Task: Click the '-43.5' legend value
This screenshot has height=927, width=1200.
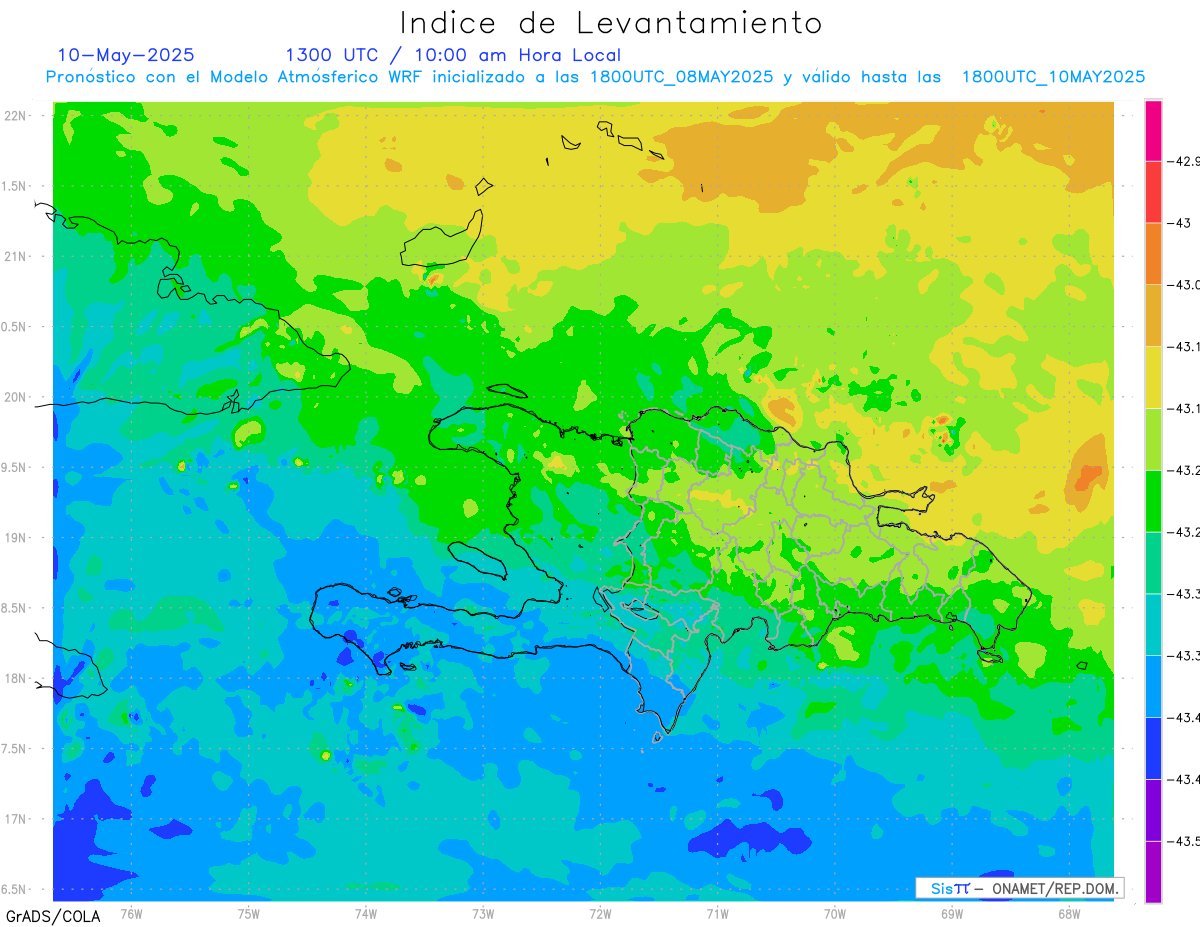Action: click(1184, 841)
